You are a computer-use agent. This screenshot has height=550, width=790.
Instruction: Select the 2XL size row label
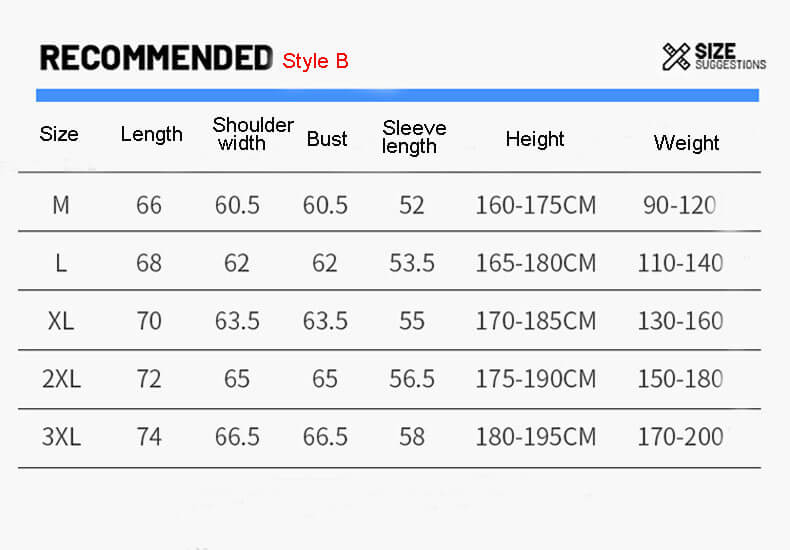coord(61,379)
